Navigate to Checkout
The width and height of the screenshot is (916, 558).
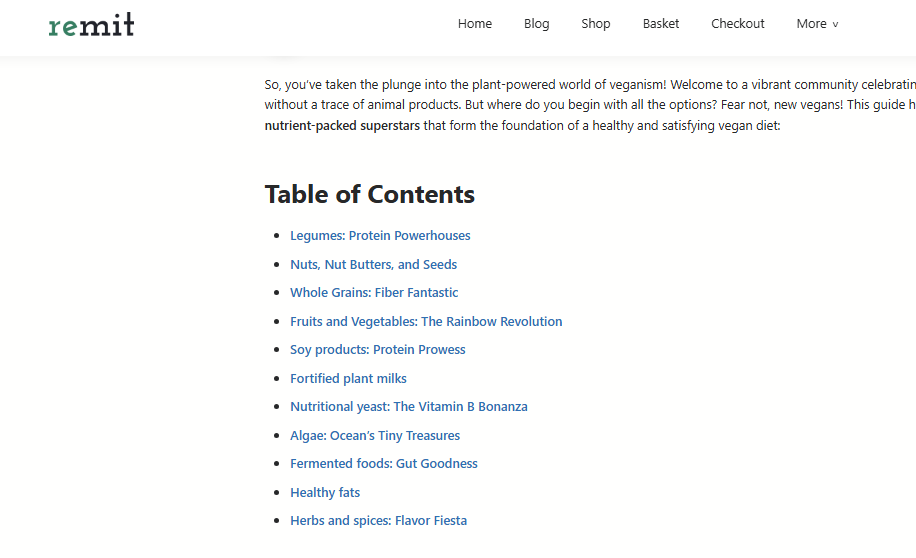coord(738,24)
